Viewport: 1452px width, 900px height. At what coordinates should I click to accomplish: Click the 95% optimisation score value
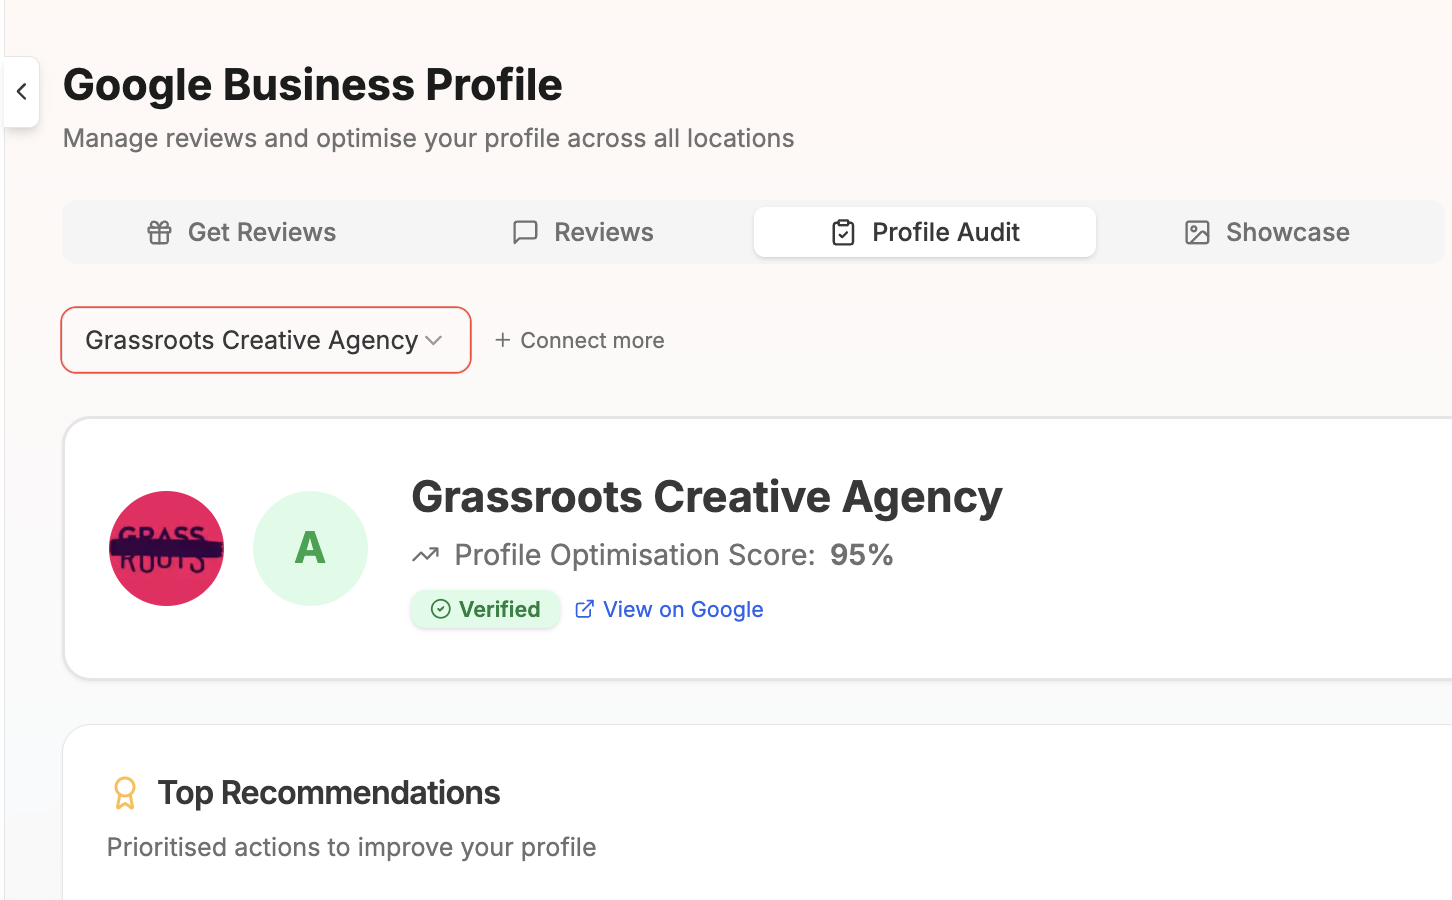(861, 554)
